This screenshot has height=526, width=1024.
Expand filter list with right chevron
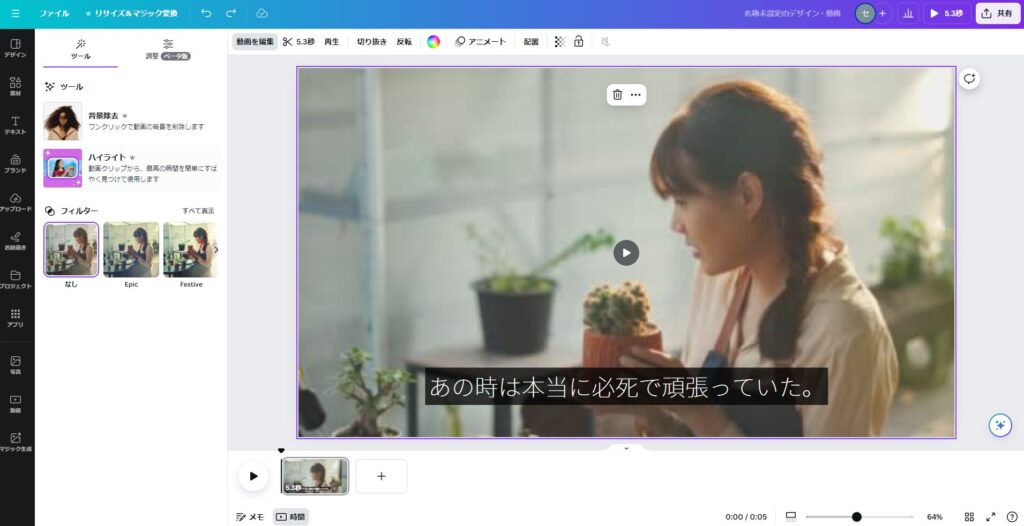216,249
